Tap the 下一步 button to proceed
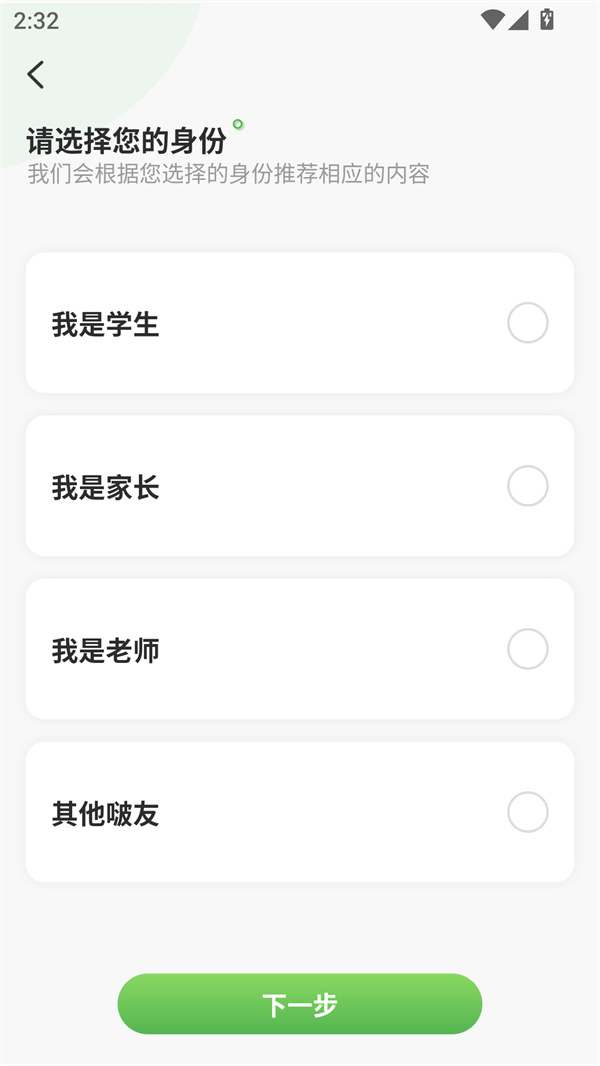 pyautogui.click(x=299, y=1004)
